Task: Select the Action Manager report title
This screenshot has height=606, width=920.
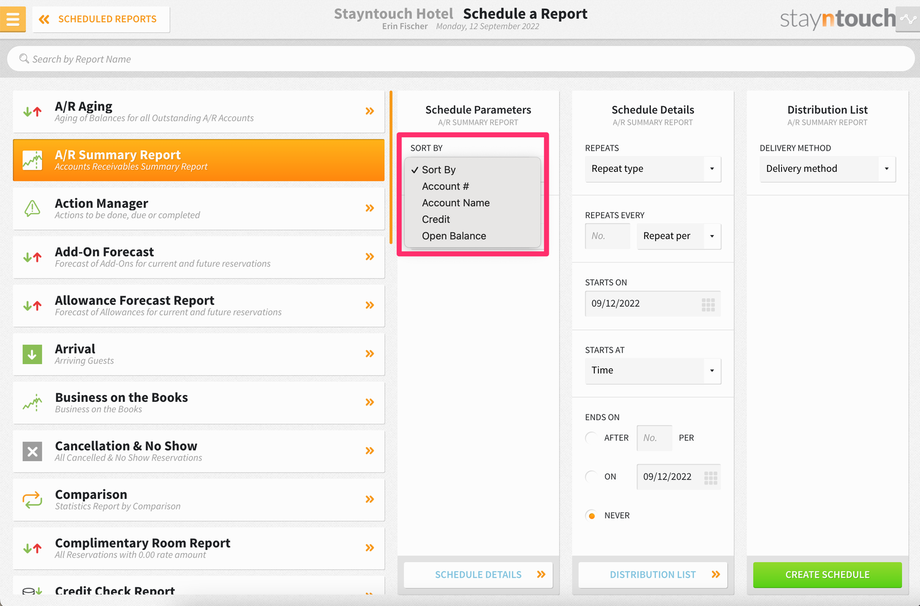Action: (102, 204)
